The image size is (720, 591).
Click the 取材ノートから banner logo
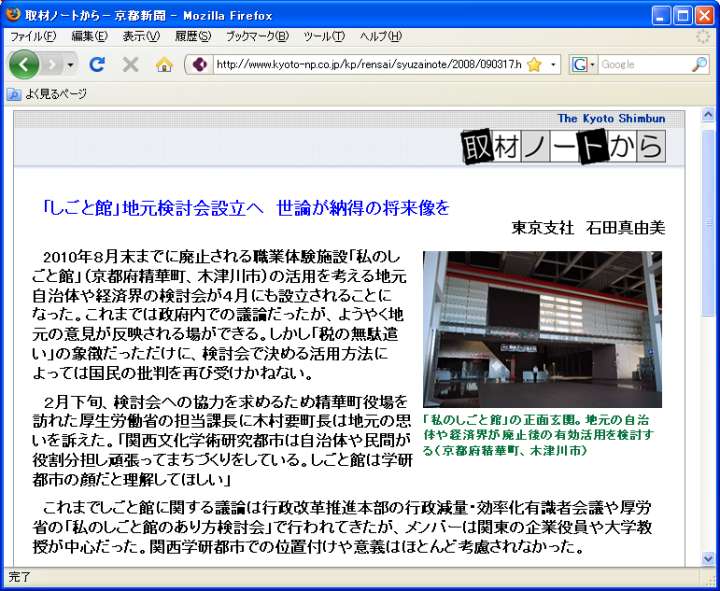pos(563,147)
